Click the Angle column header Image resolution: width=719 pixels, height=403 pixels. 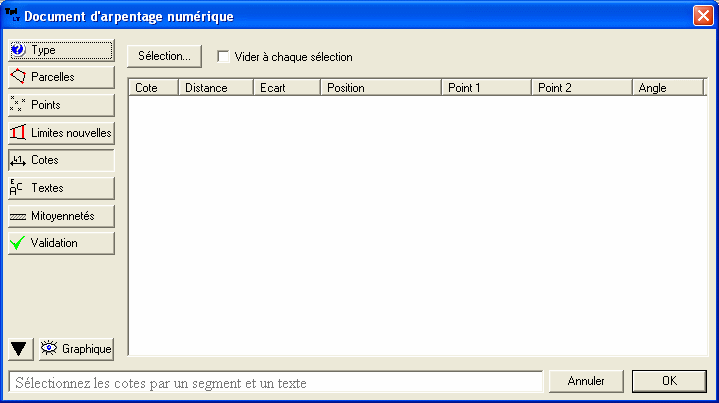pos(667,88)
